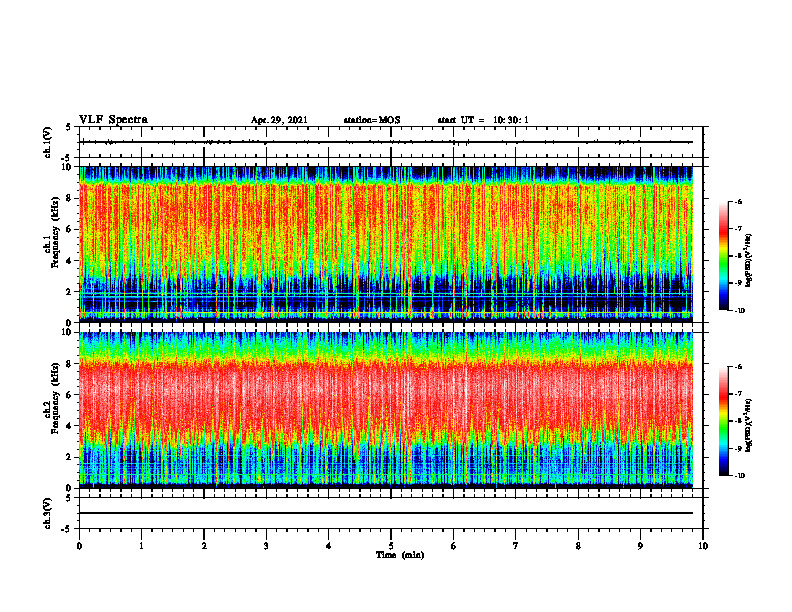Click the "Time (min)" x-axis label
The image size is (792, 612).
click(400, 555)
